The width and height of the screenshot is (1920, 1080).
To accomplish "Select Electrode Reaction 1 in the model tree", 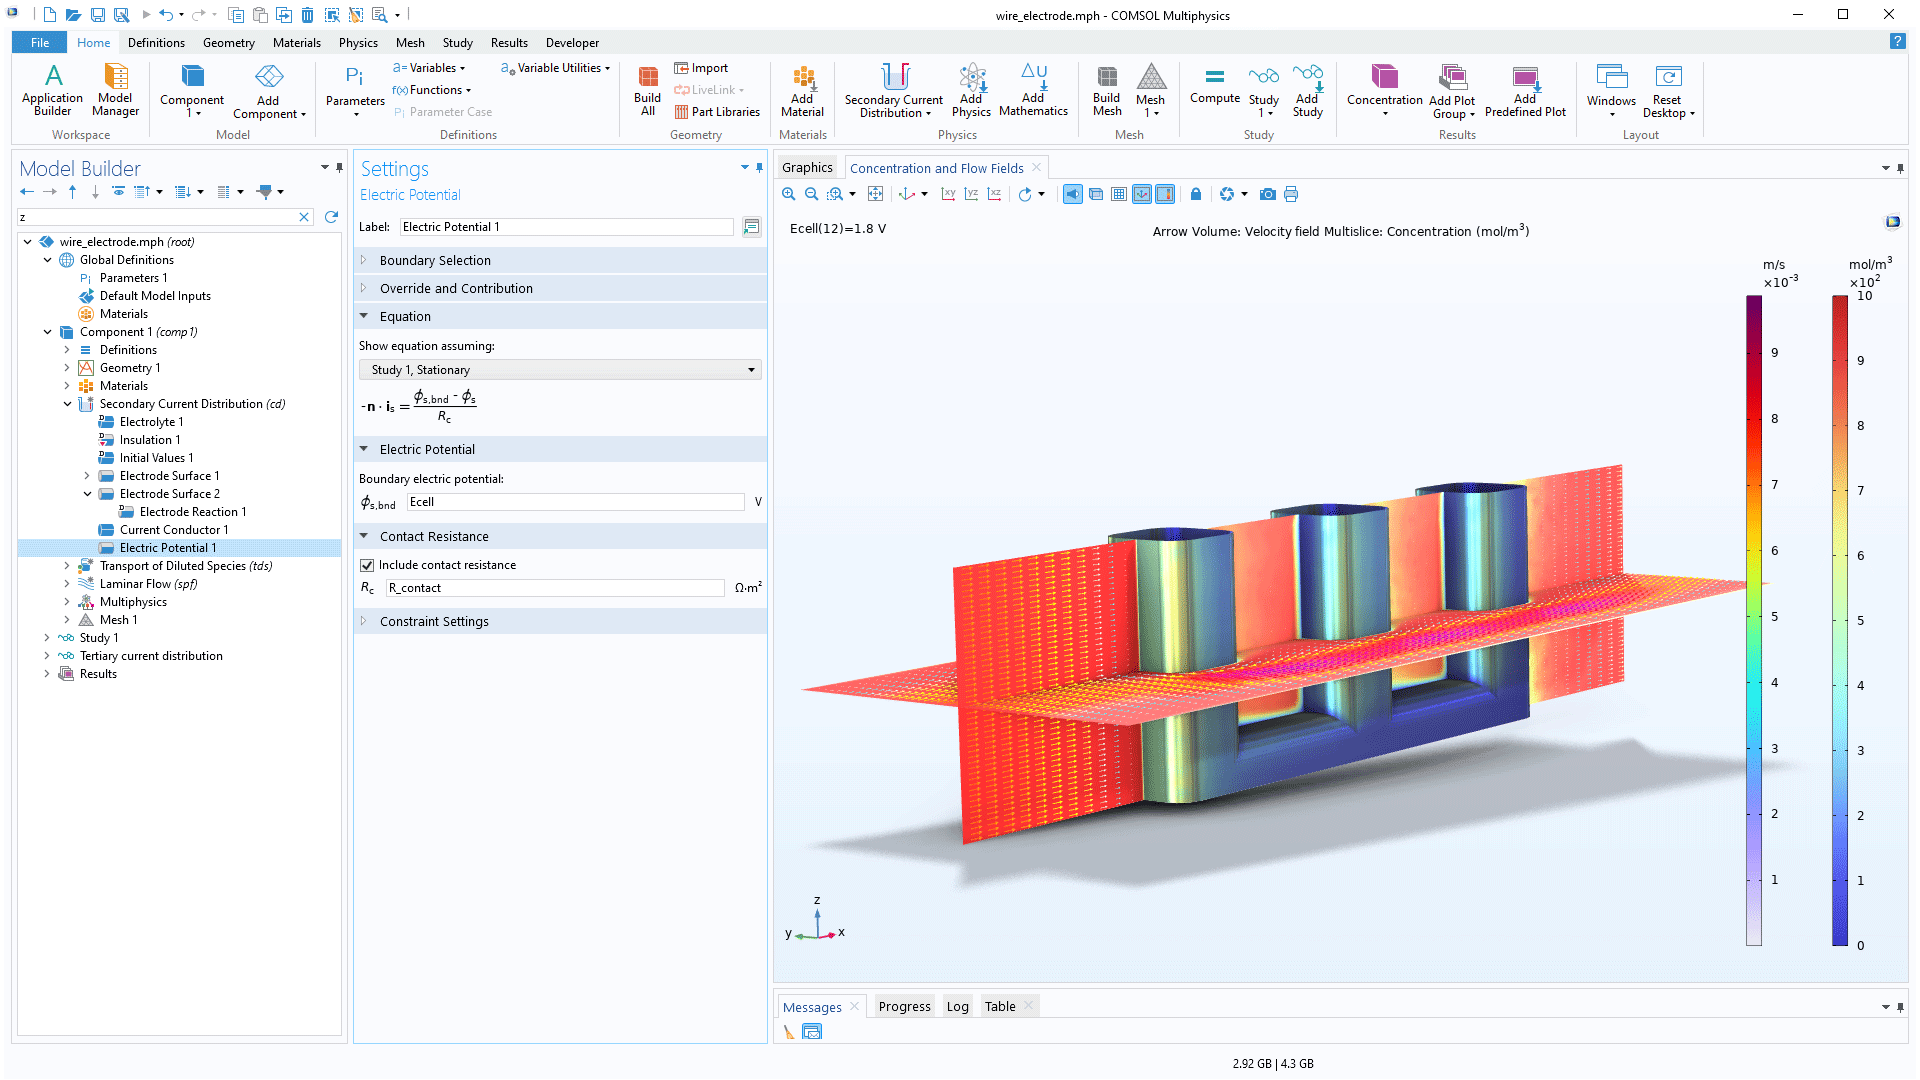I will click(x=193, y=511).
